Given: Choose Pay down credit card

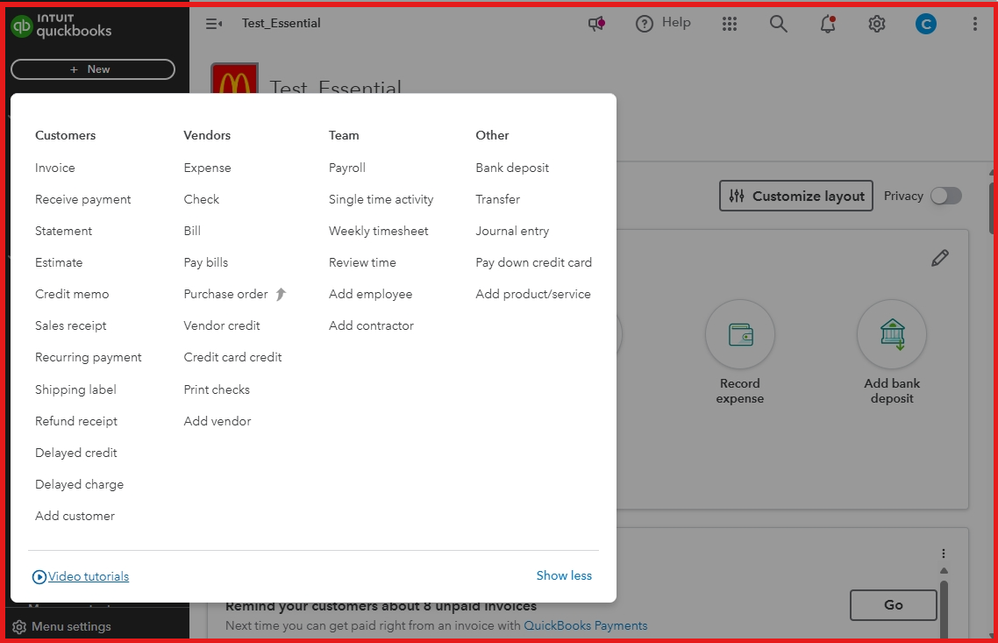Looking at the screenshot, I should click(x=533, y=262).
